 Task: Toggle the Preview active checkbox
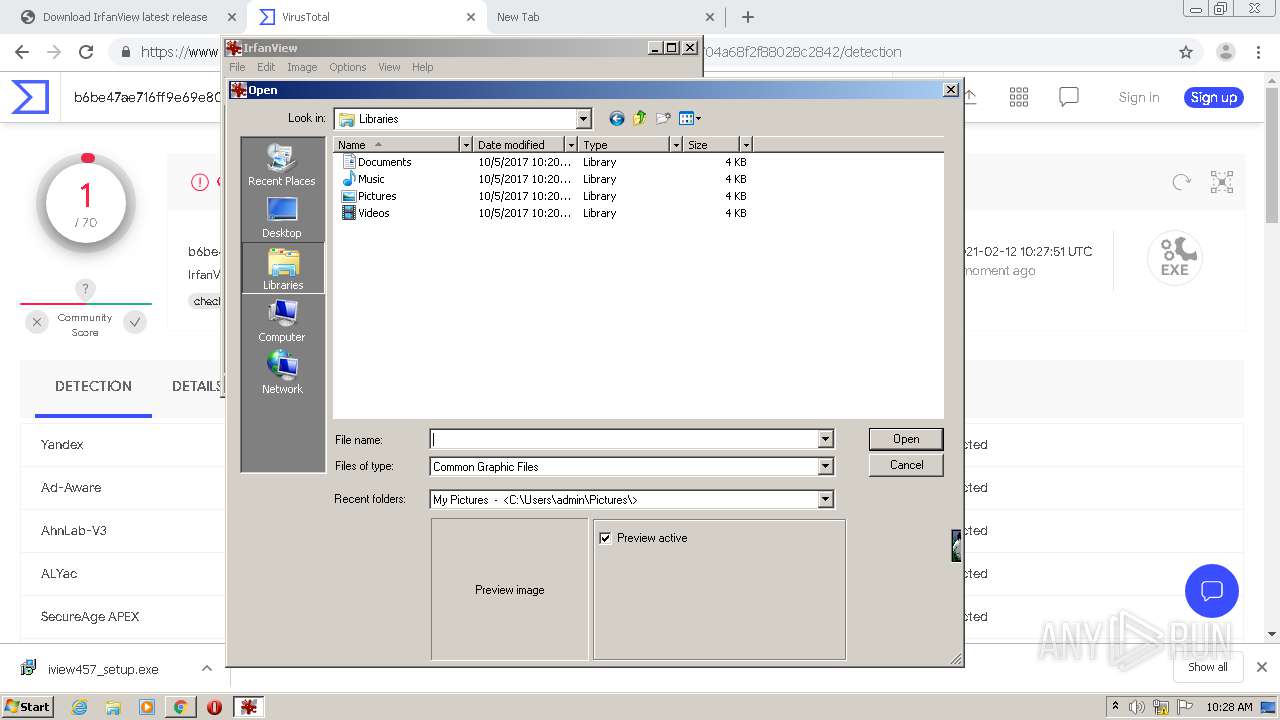coord(605,538)
